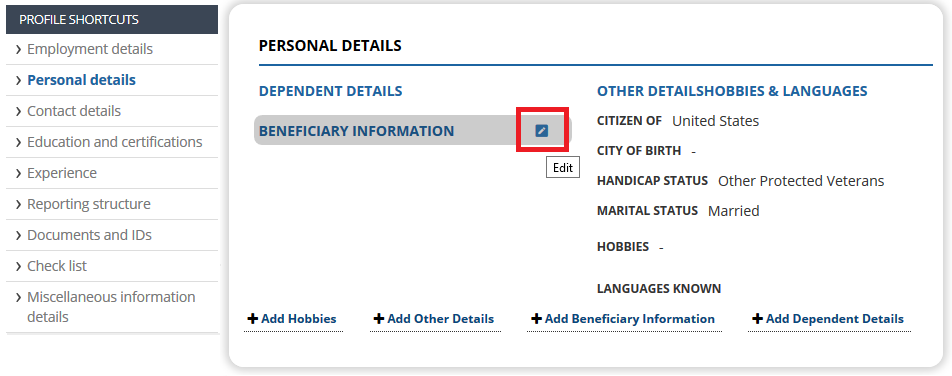The width and height of the screenshot is (952, 376).
Task: Open the Reporting structure shortcut
Action: 89,204
